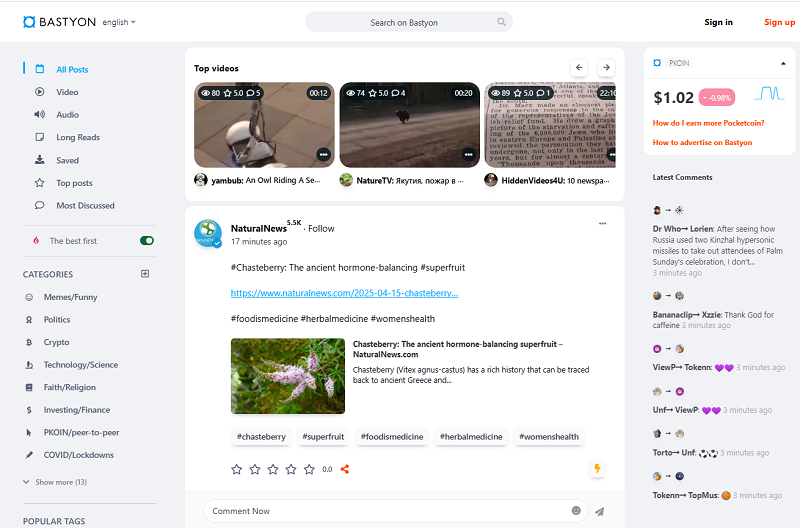Click the #foodismedicine tag chip
Screen dimensions: 800x528
pos(392,437)
